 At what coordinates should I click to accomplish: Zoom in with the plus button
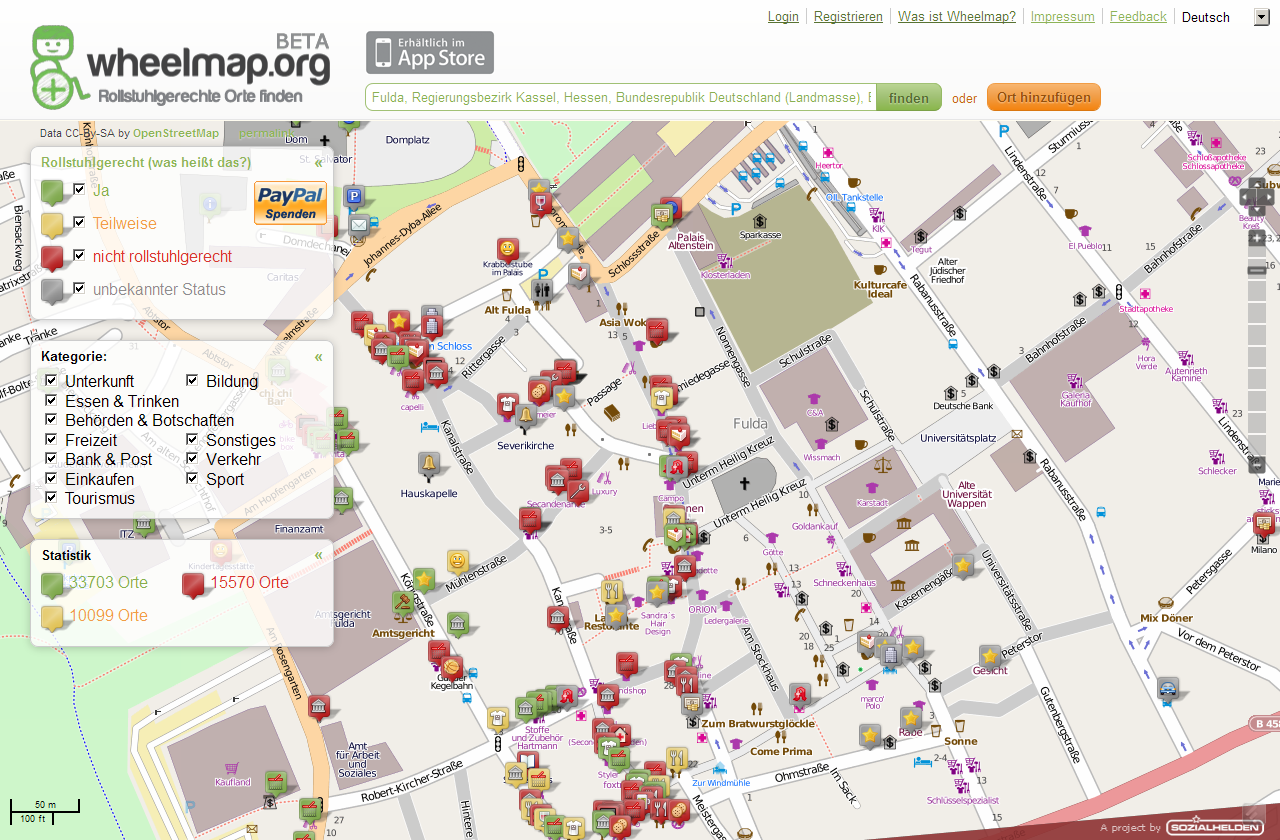(x=1257, y=238)
